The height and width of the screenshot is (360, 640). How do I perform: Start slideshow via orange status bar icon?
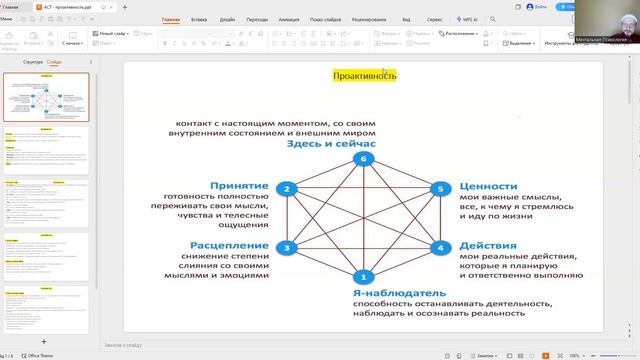545,356
